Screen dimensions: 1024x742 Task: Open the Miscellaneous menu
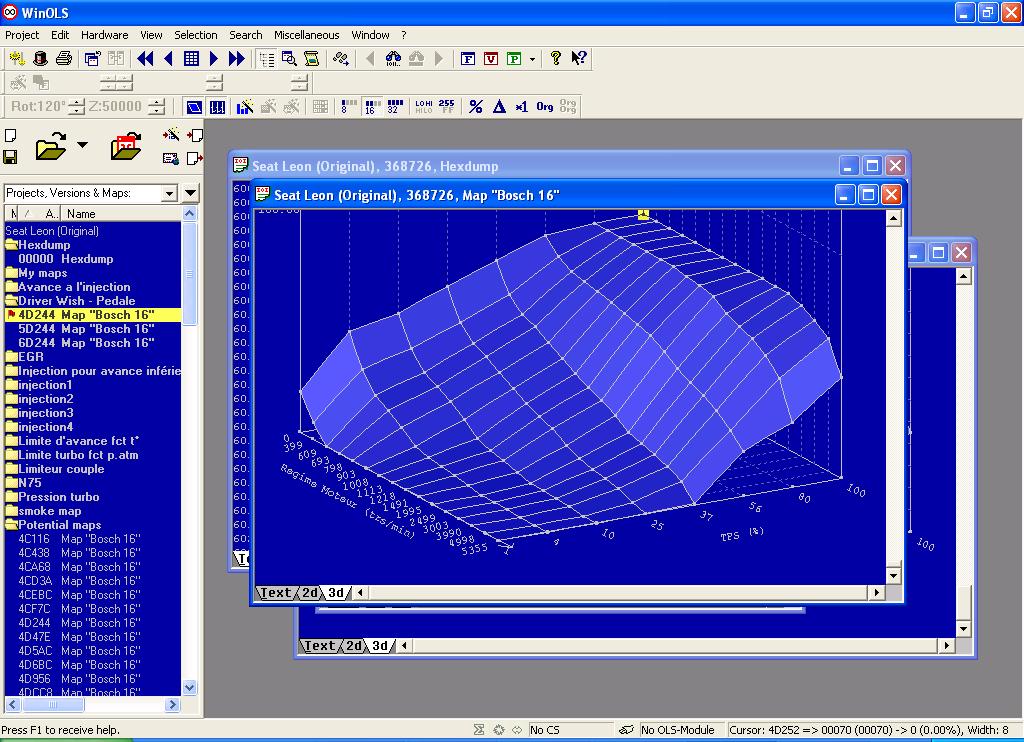coord(306,35)
